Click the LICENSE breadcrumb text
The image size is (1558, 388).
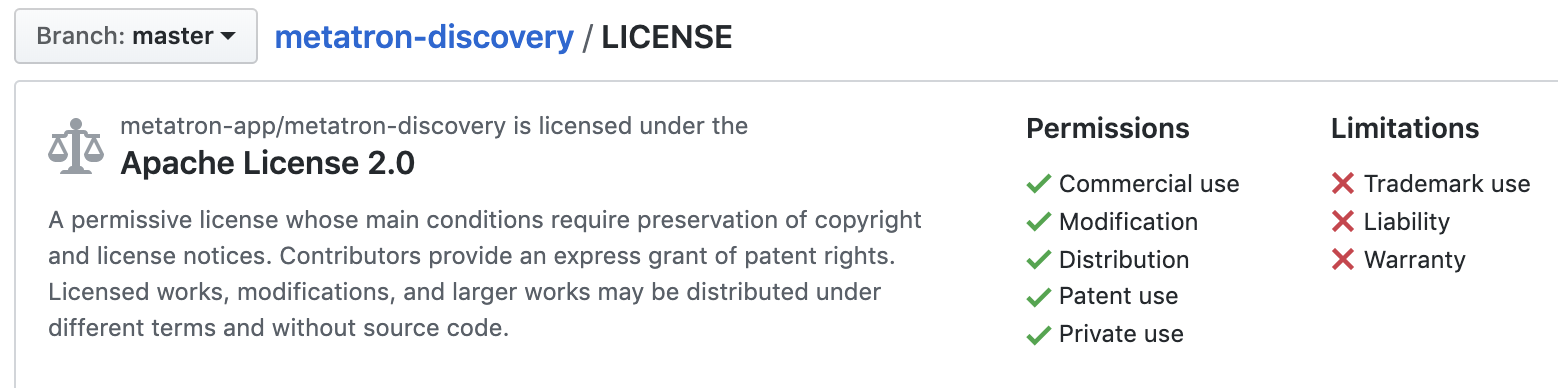click(x=667, y=37)
